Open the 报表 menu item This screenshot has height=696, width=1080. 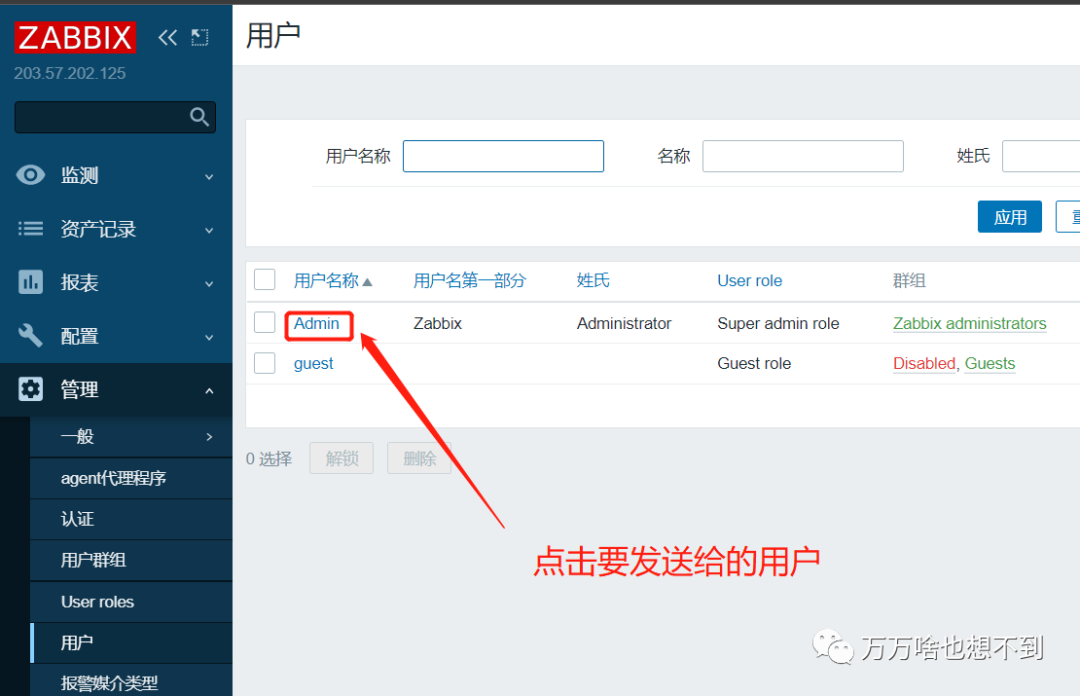click(116, 282)
